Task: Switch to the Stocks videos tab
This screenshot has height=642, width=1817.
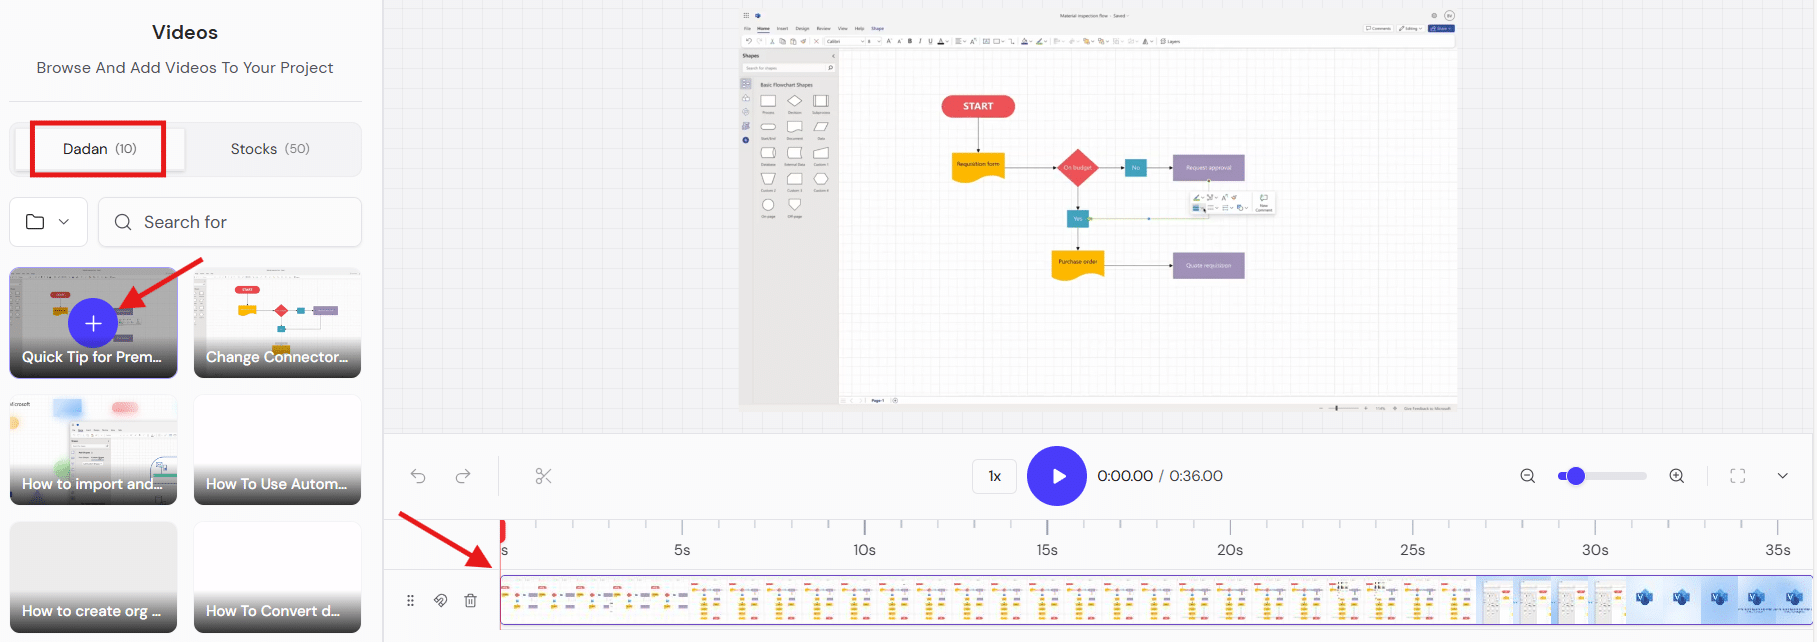Action: [x=270, y=149]
